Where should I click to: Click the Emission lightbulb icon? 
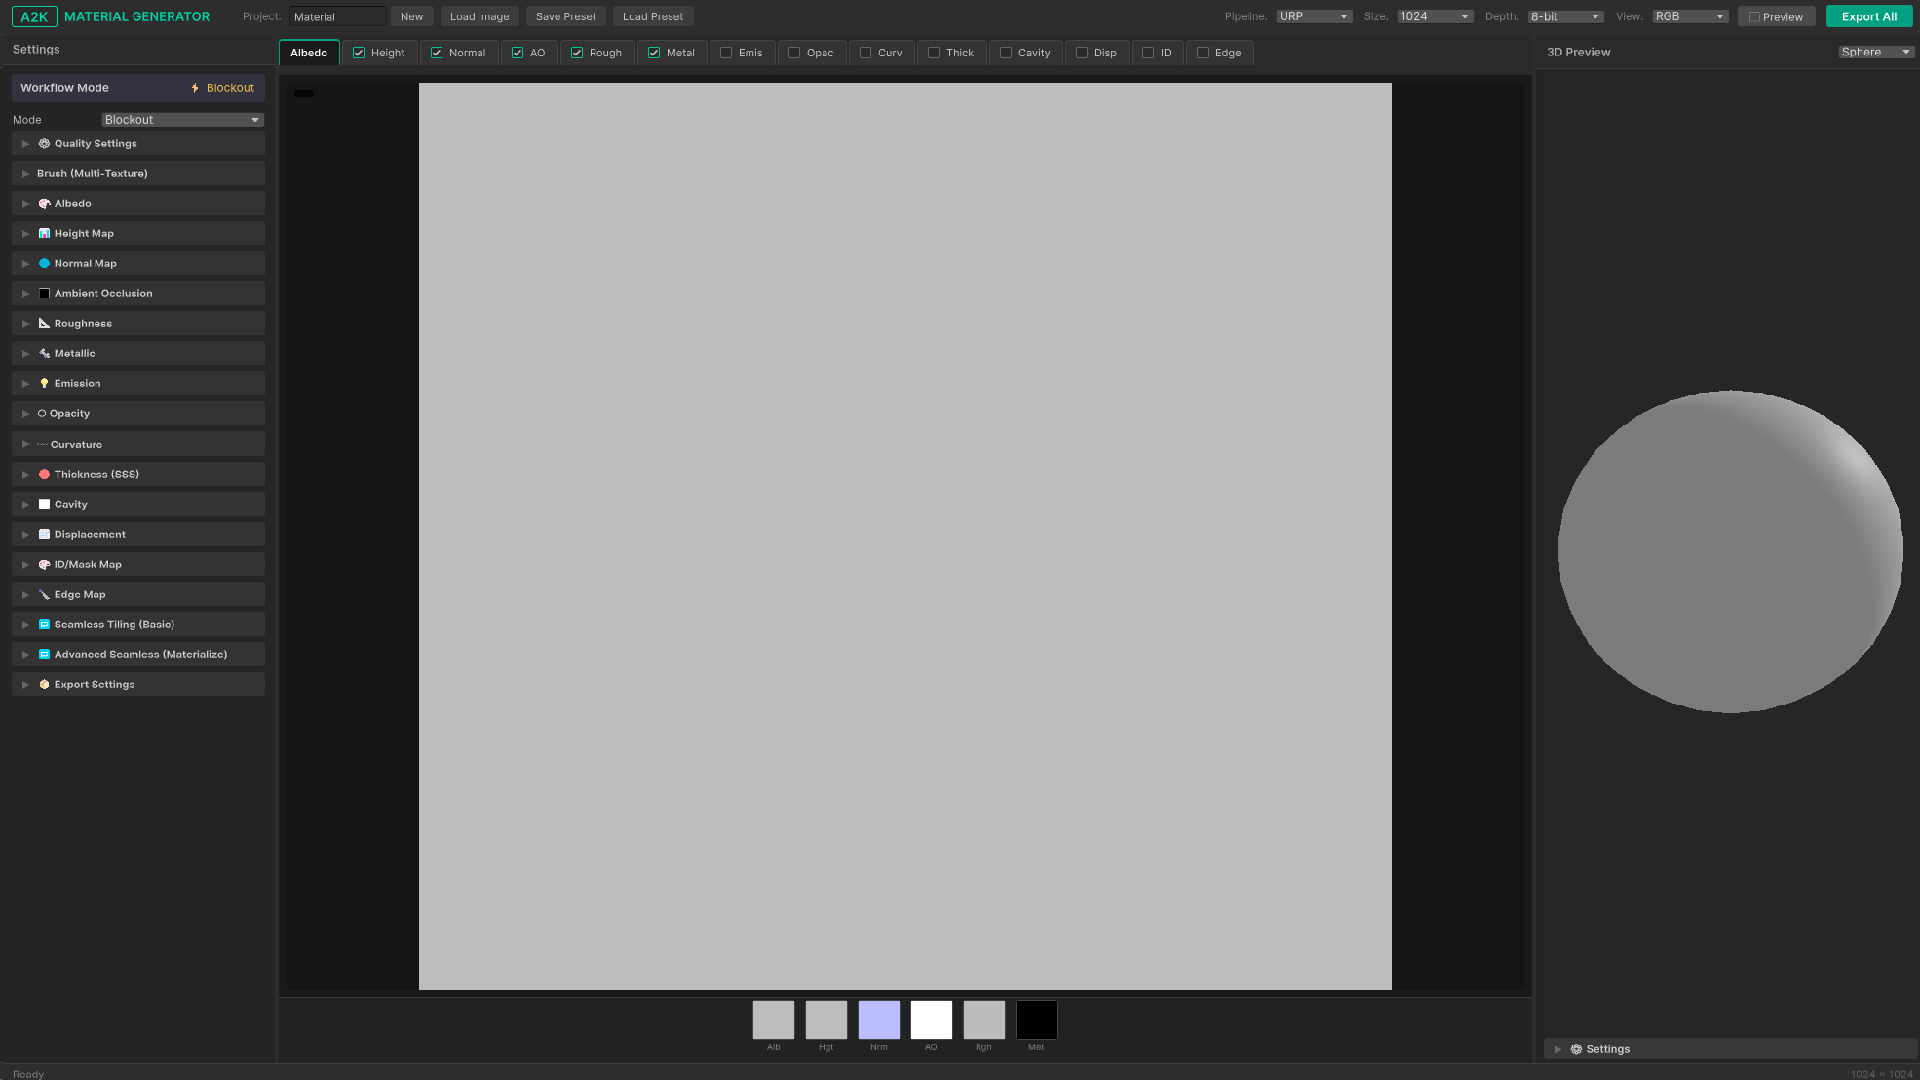pos(44,384)
